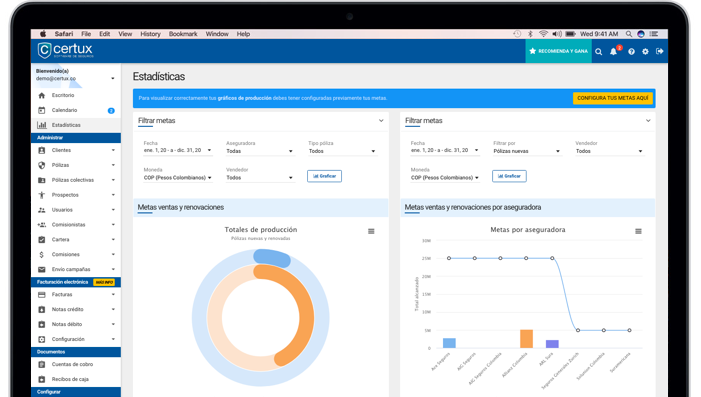Open the left Fecha date range dropdown

(177, 151)
